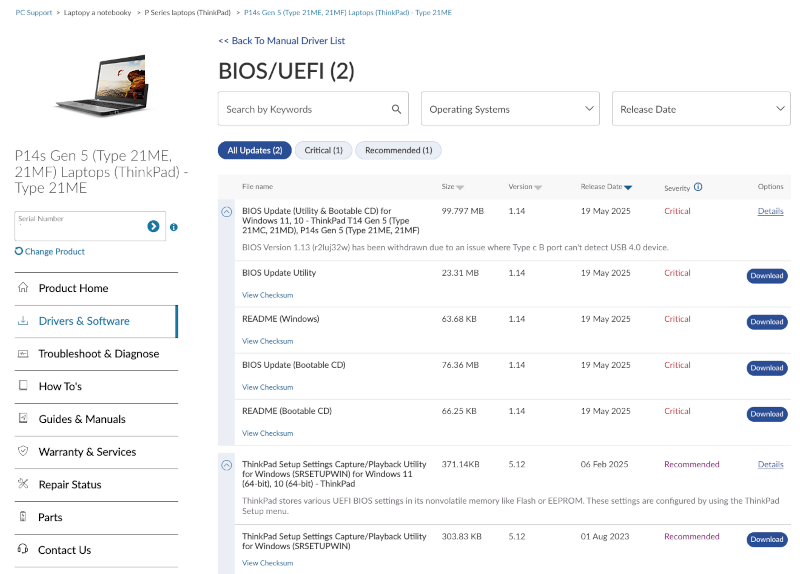
Task: Open Contact Us menu item
Action: point(96,550)
